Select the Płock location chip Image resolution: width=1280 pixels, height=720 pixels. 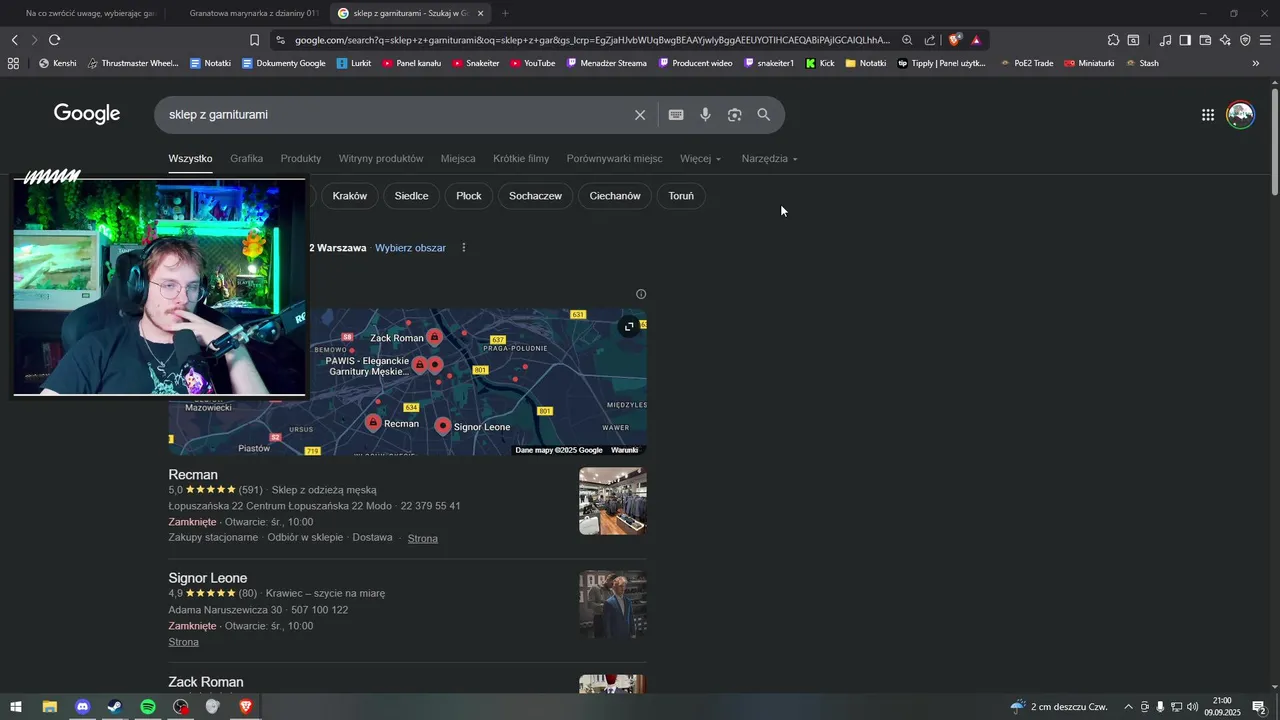point(469,196)
